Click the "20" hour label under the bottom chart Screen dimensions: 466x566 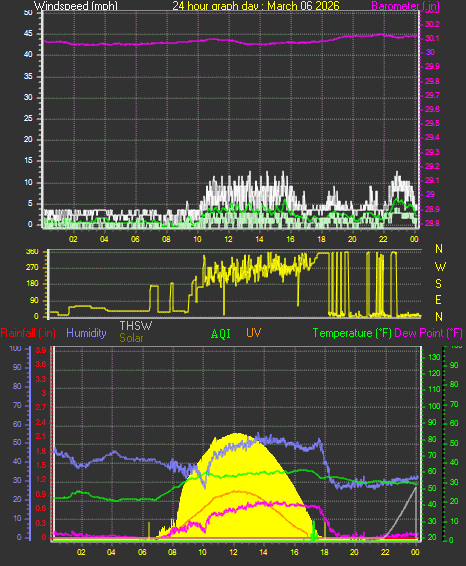click(x=354, y=552)
